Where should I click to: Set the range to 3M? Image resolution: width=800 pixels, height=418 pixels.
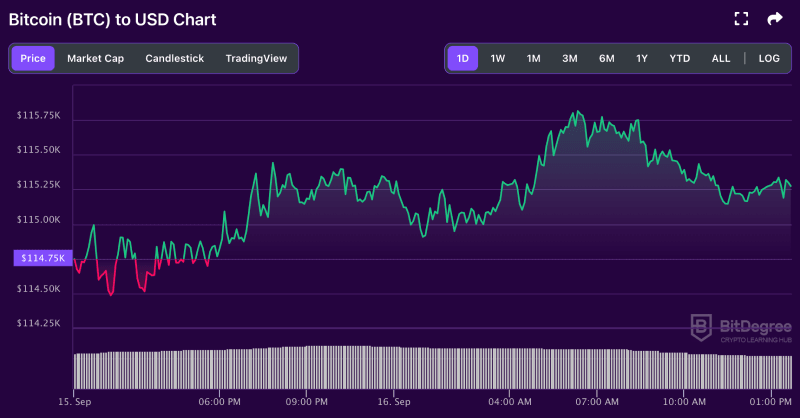coord(569,58)
